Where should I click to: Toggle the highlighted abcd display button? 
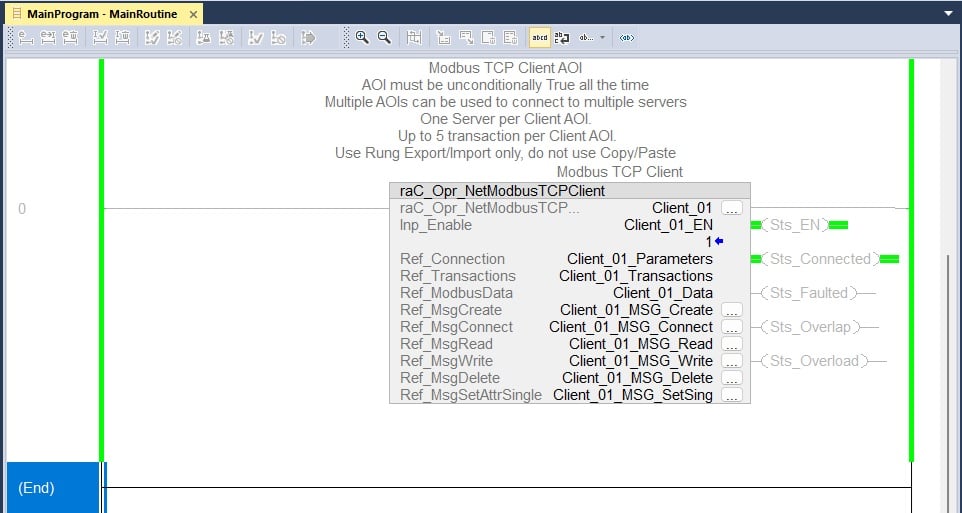[540, 38]
